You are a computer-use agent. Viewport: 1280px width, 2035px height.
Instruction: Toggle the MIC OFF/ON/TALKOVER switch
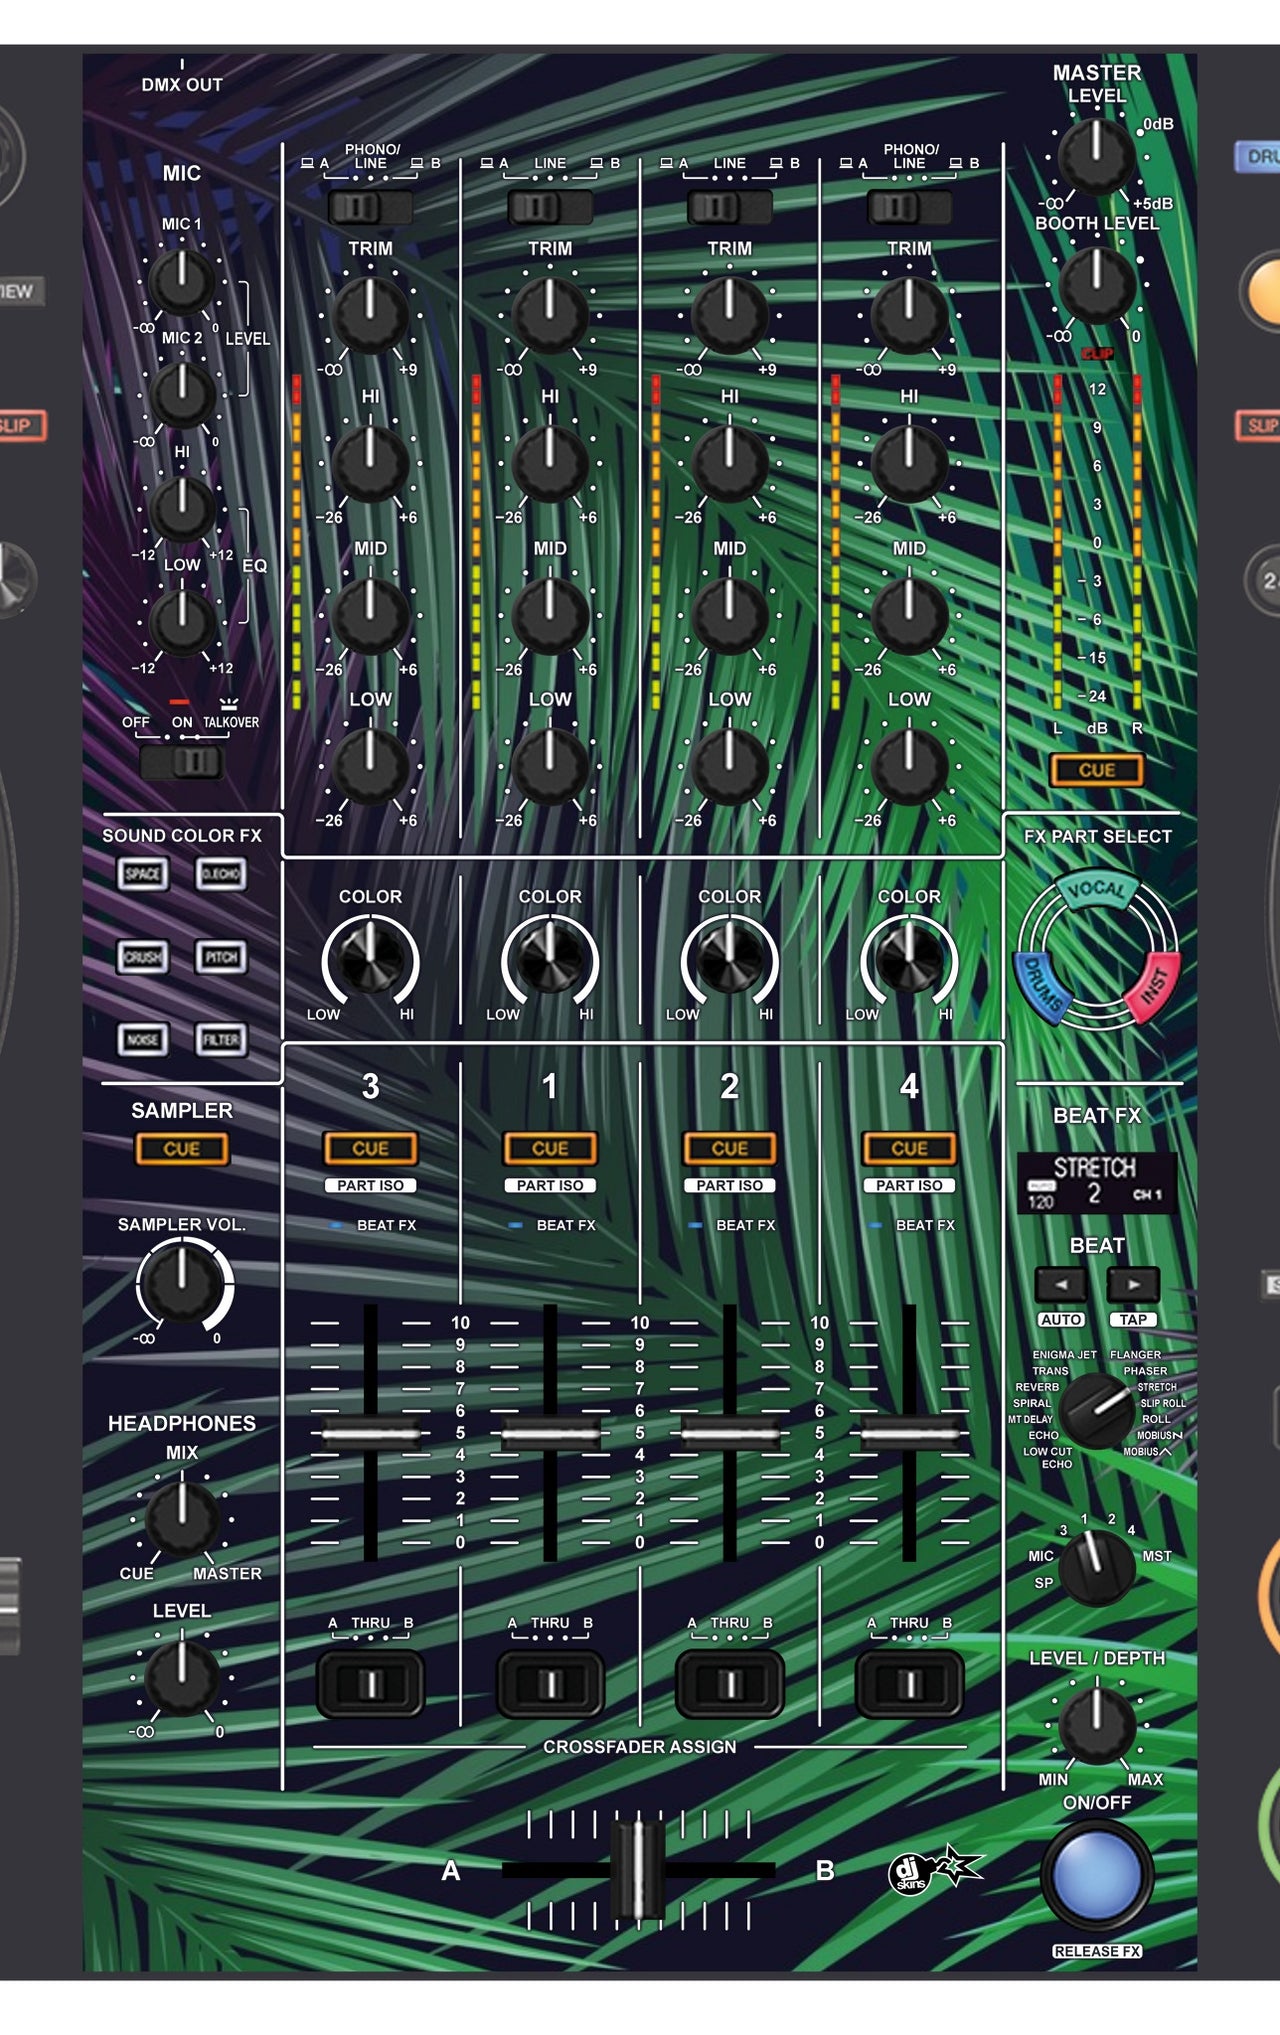click(182, 762)
